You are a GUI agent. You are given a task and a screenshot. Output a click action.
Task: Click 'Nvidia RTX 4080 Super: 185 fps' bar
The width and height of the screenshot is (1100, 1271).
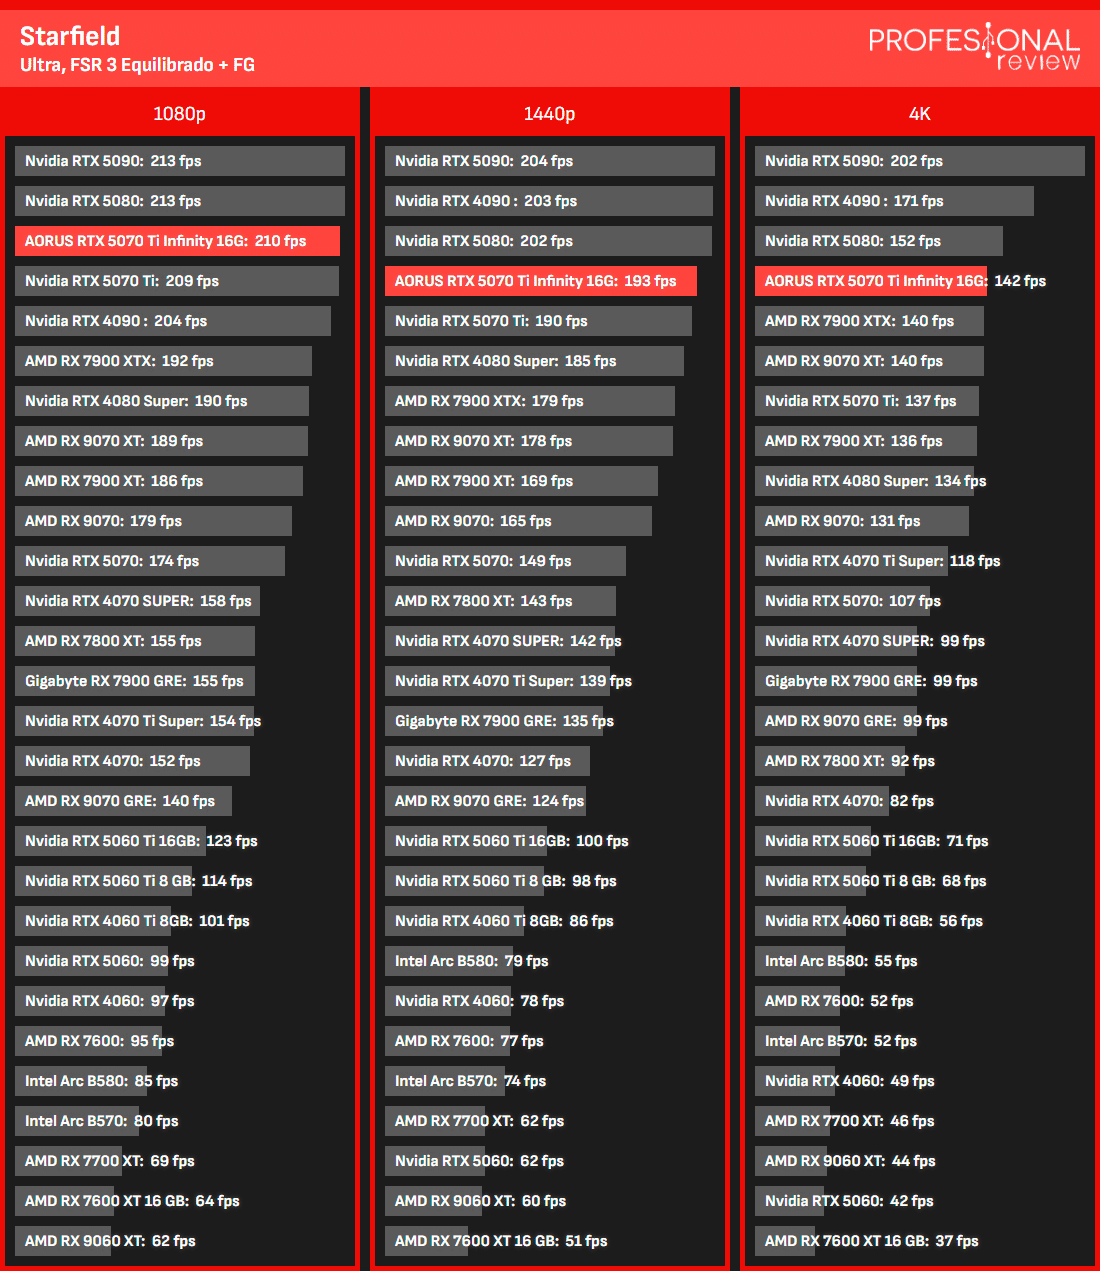[x=534, y=361]
